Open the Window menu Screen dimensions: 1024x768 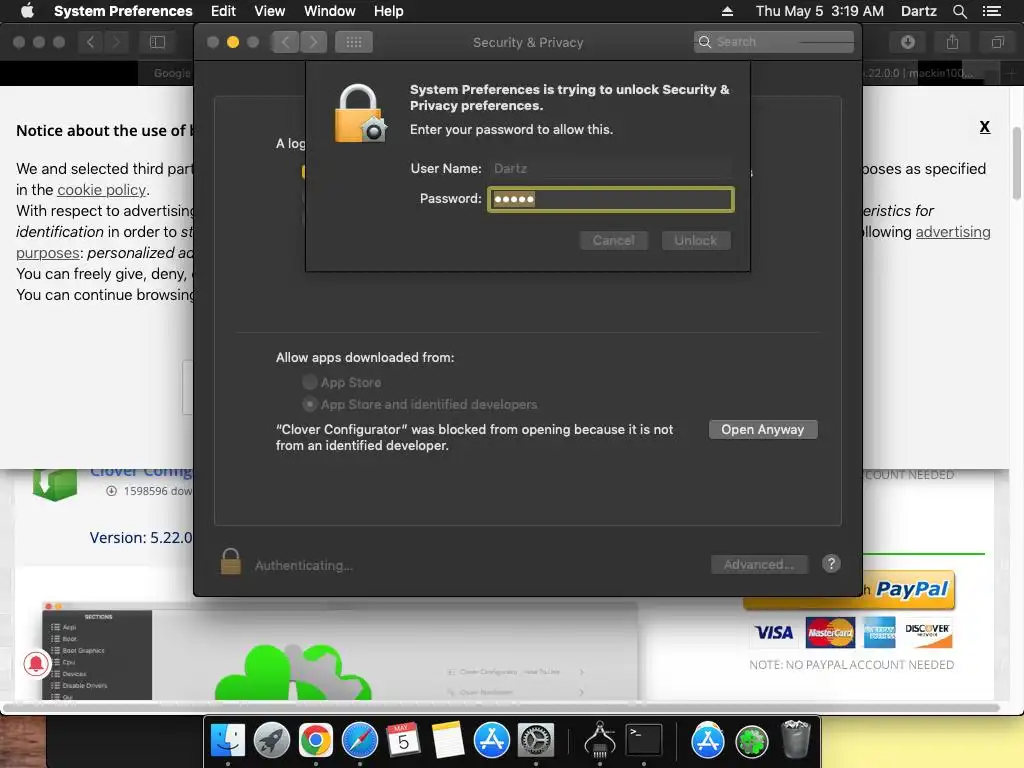tap(329, 11)
